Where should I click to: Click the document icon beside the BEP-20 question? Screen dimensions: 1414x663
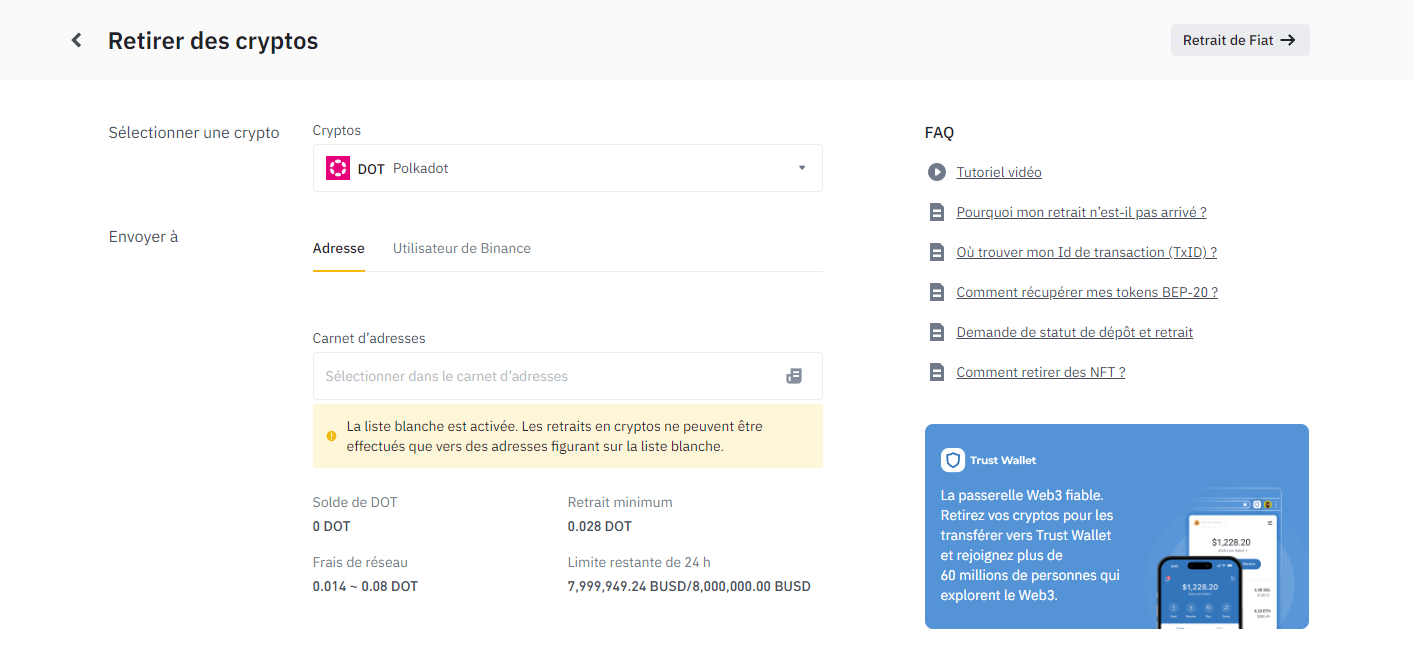[936, 292]
